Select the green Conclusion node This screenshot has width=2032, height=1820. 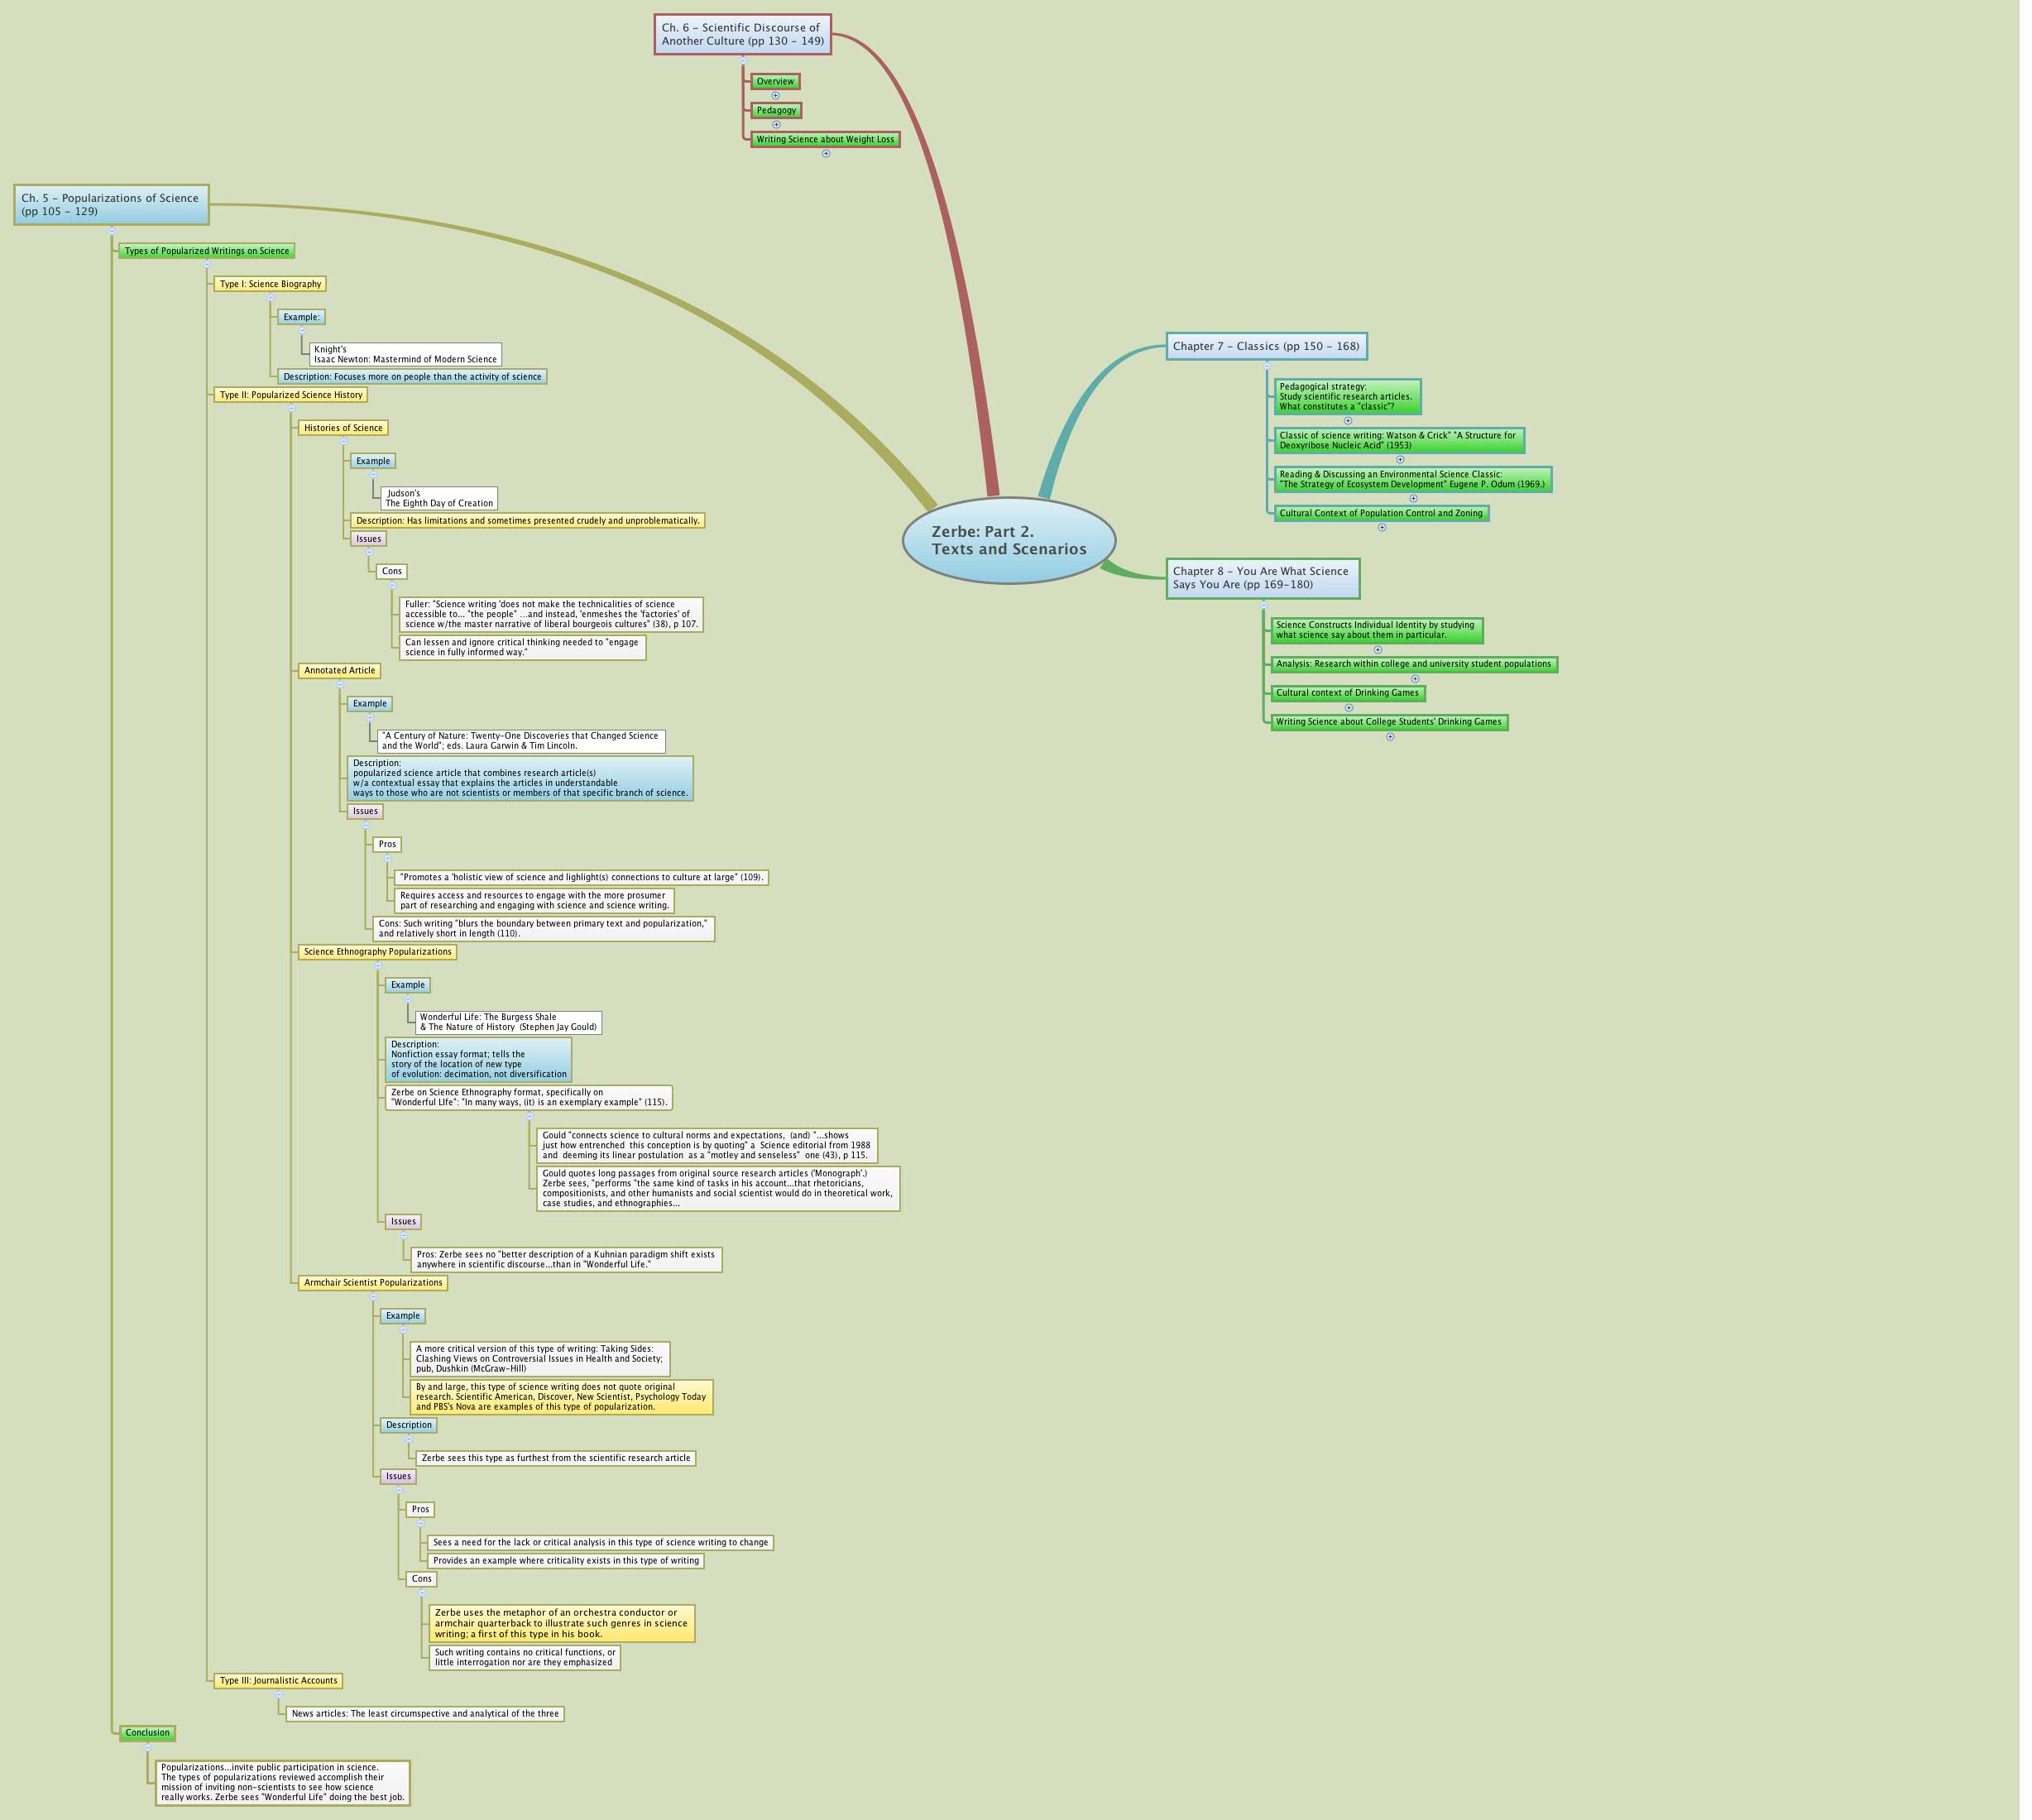click(x=147, y=1733)
